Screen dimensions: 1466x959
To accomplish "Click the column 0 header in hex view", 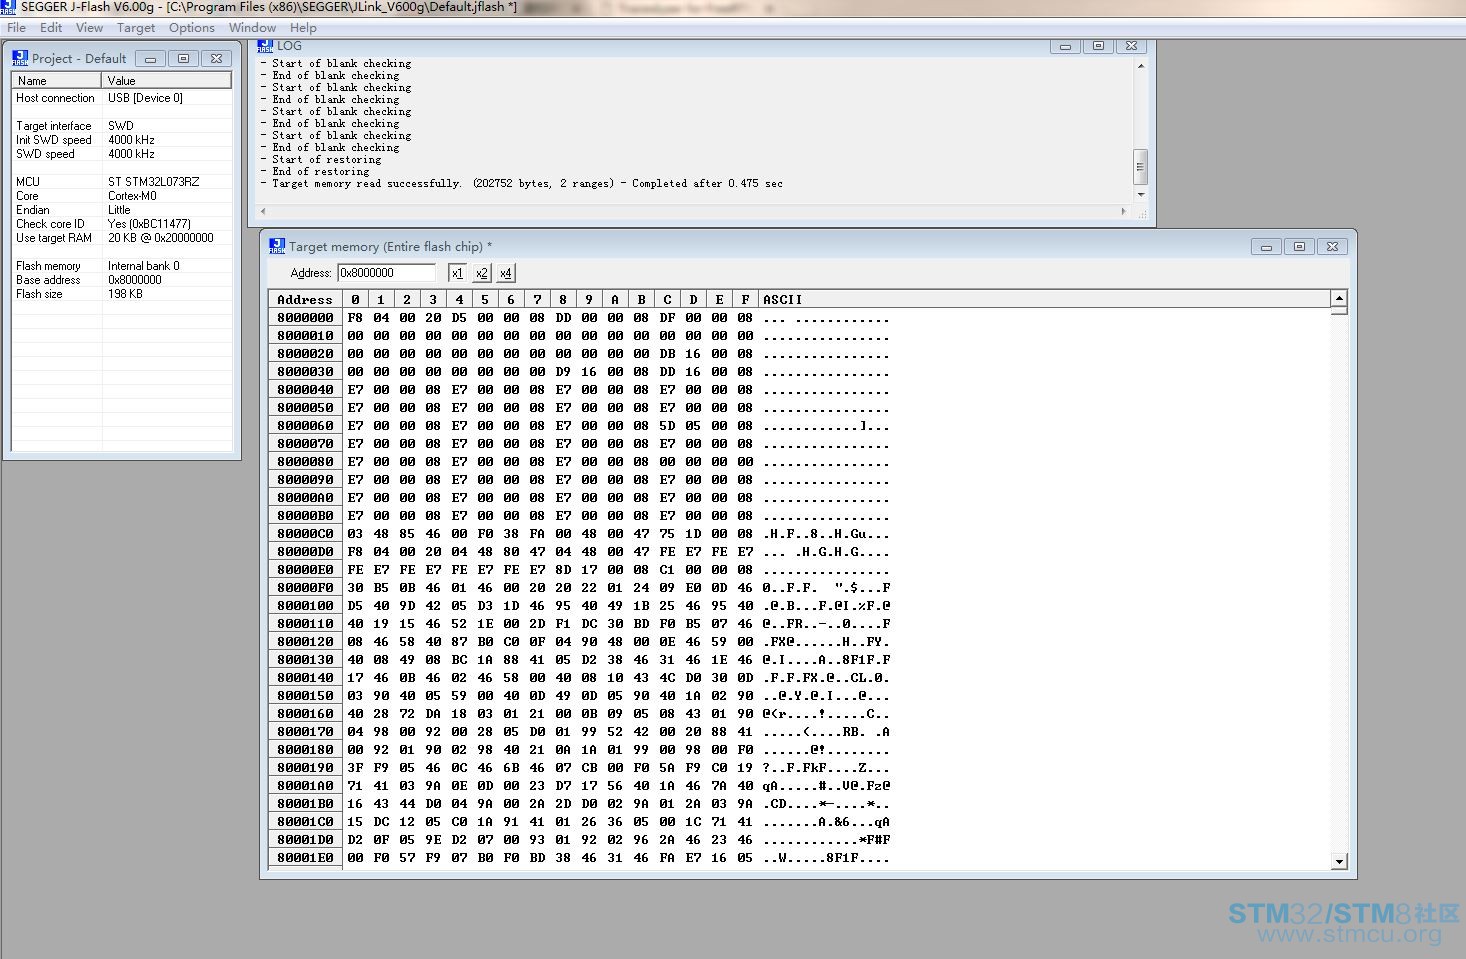I will tap(355, 299).
